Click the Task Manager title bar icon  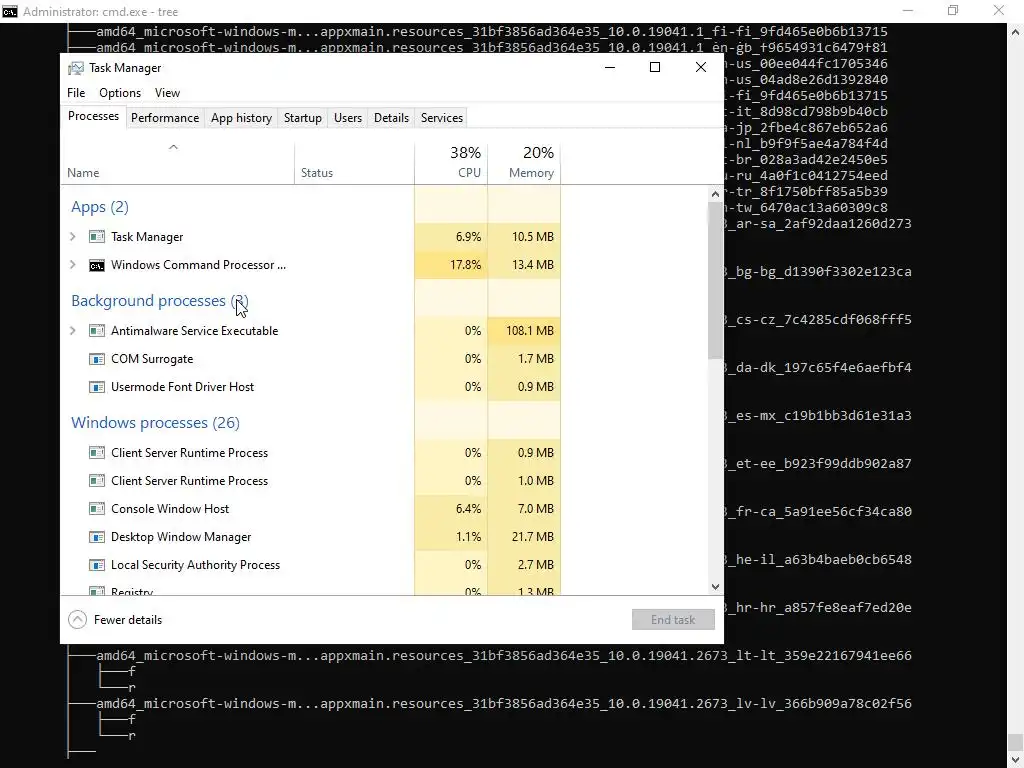click(76, 68)
